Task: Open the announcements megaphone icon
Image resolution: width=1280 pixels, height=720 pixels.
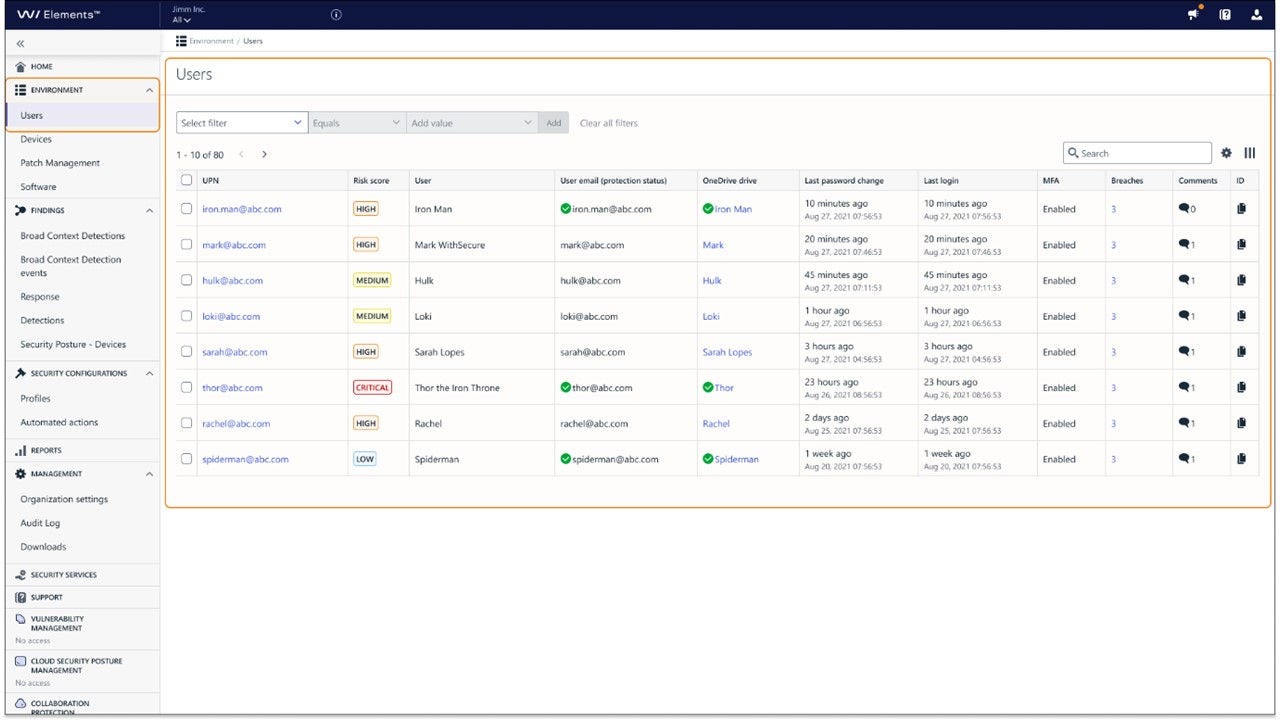Action: tap(1194, 15)
